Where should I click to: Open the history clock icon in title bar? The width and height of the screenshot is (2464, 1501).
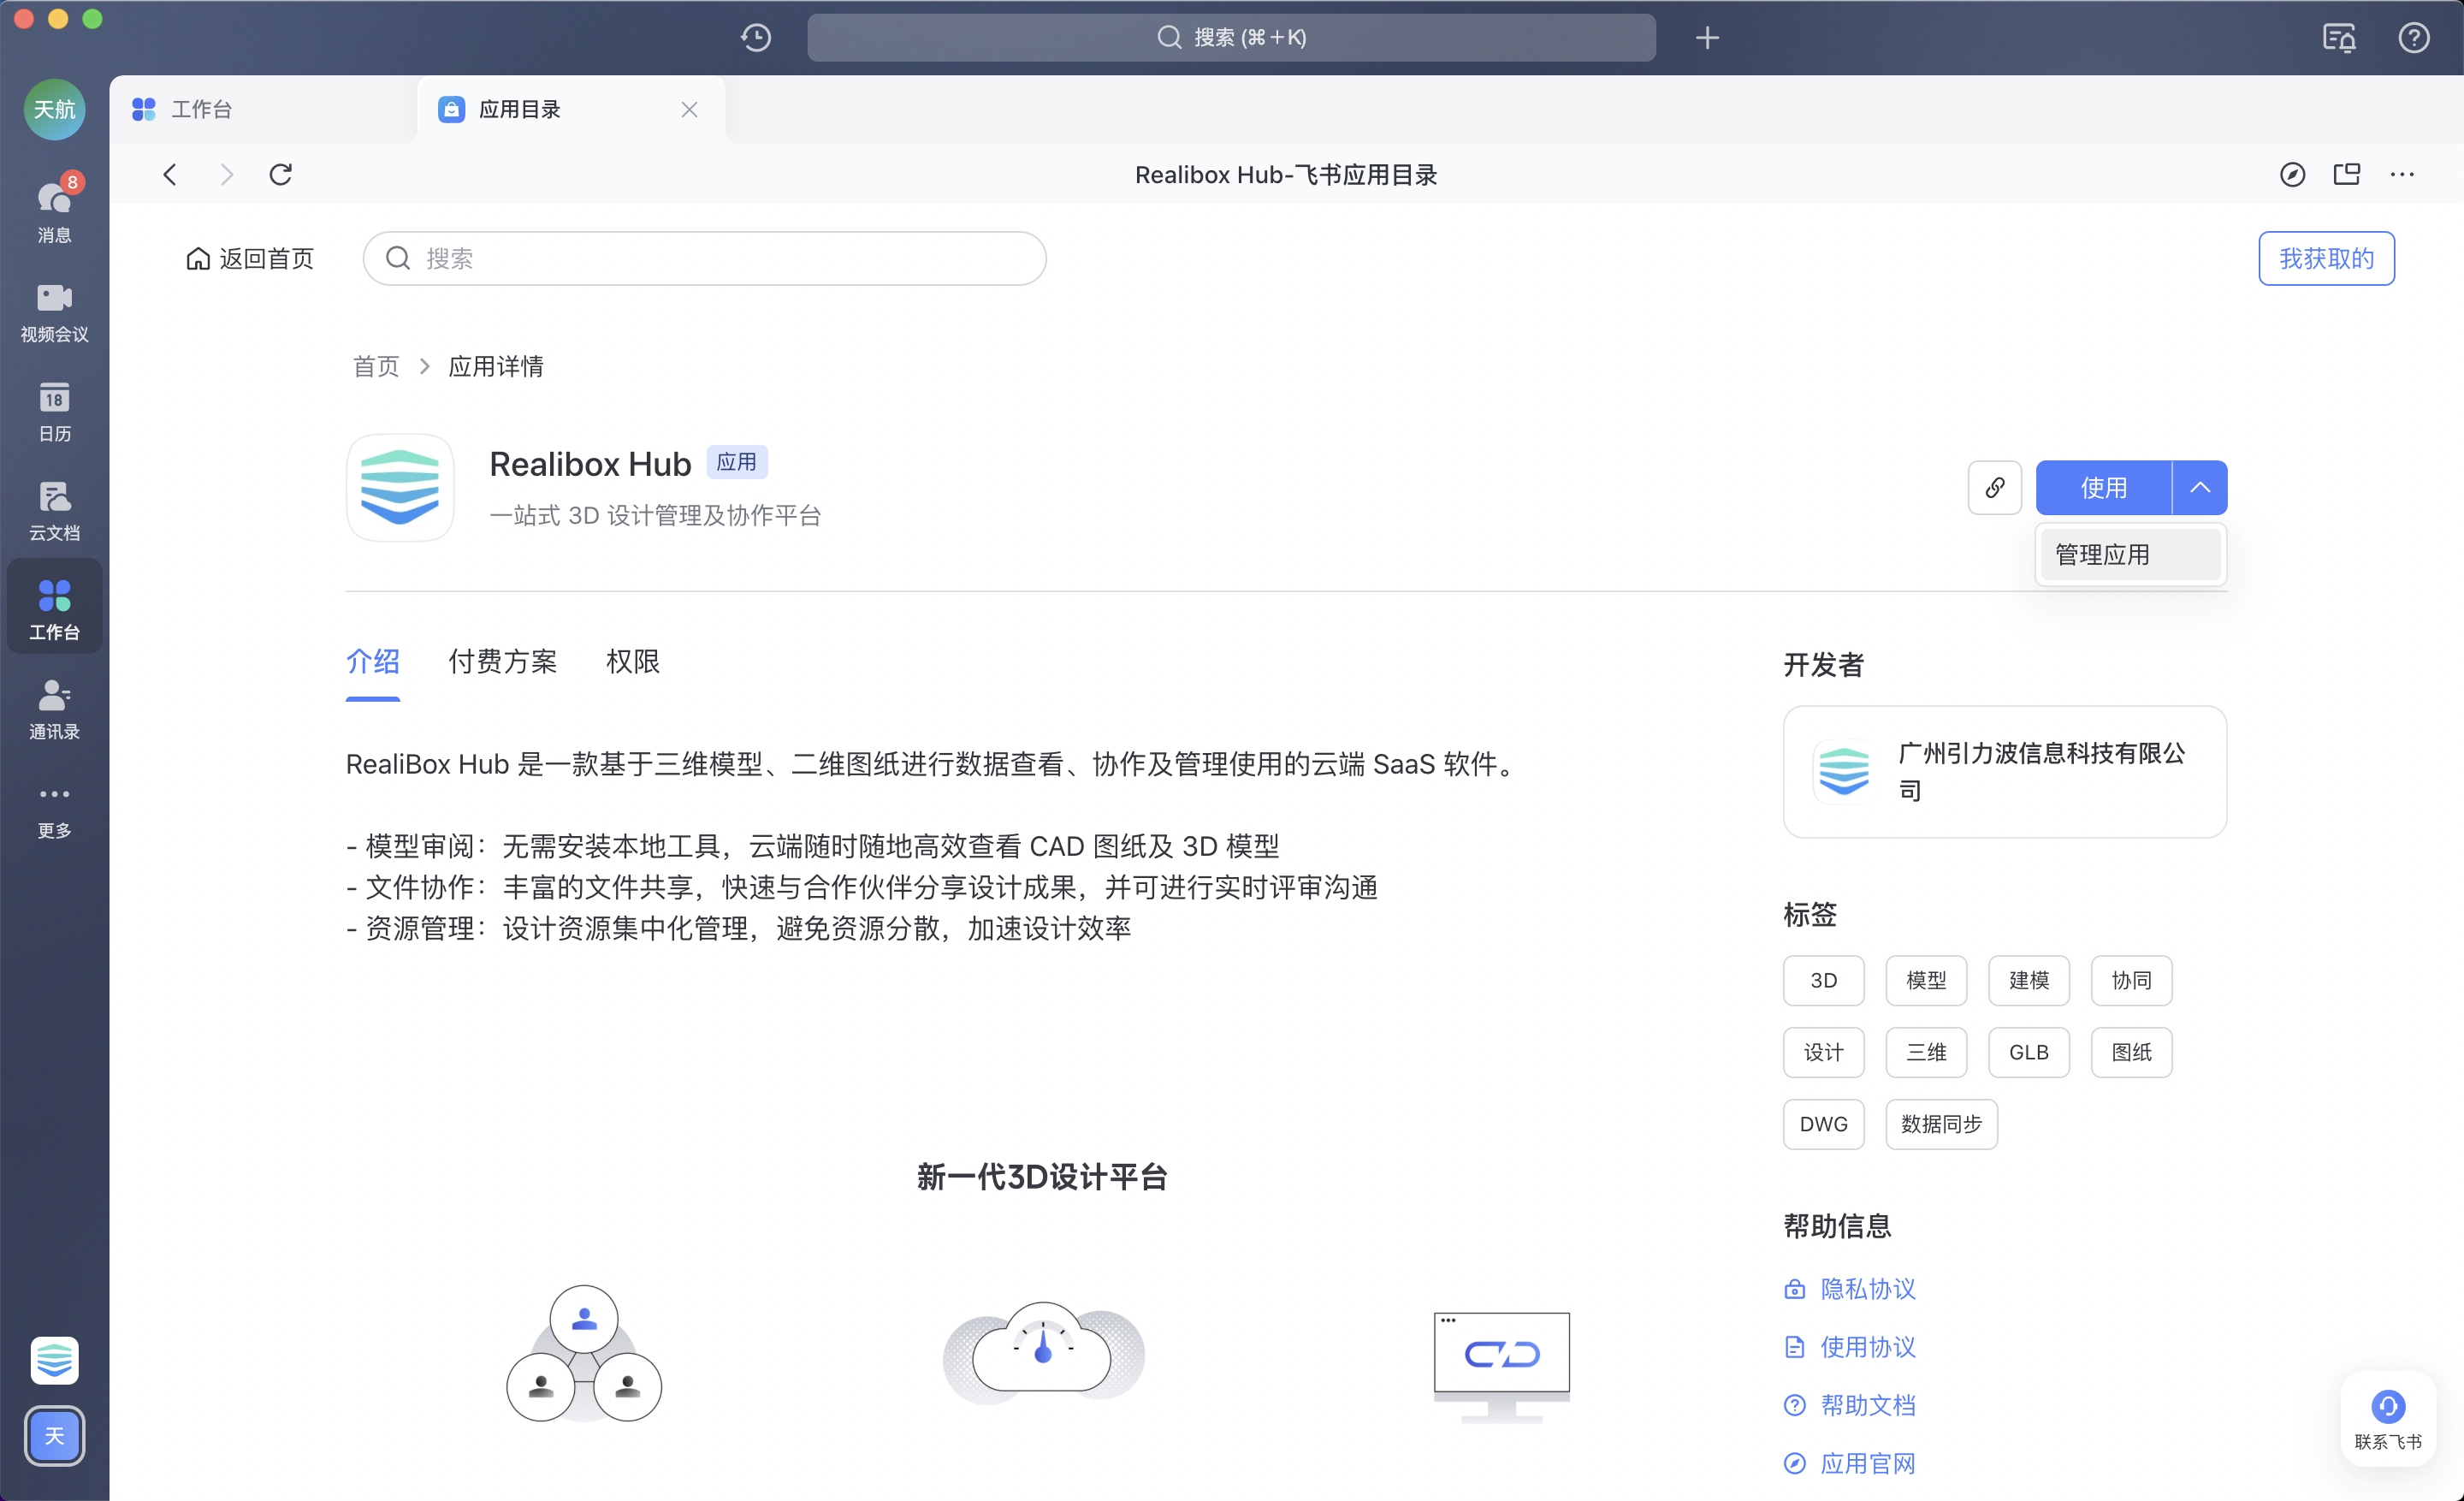coord(756,38)
